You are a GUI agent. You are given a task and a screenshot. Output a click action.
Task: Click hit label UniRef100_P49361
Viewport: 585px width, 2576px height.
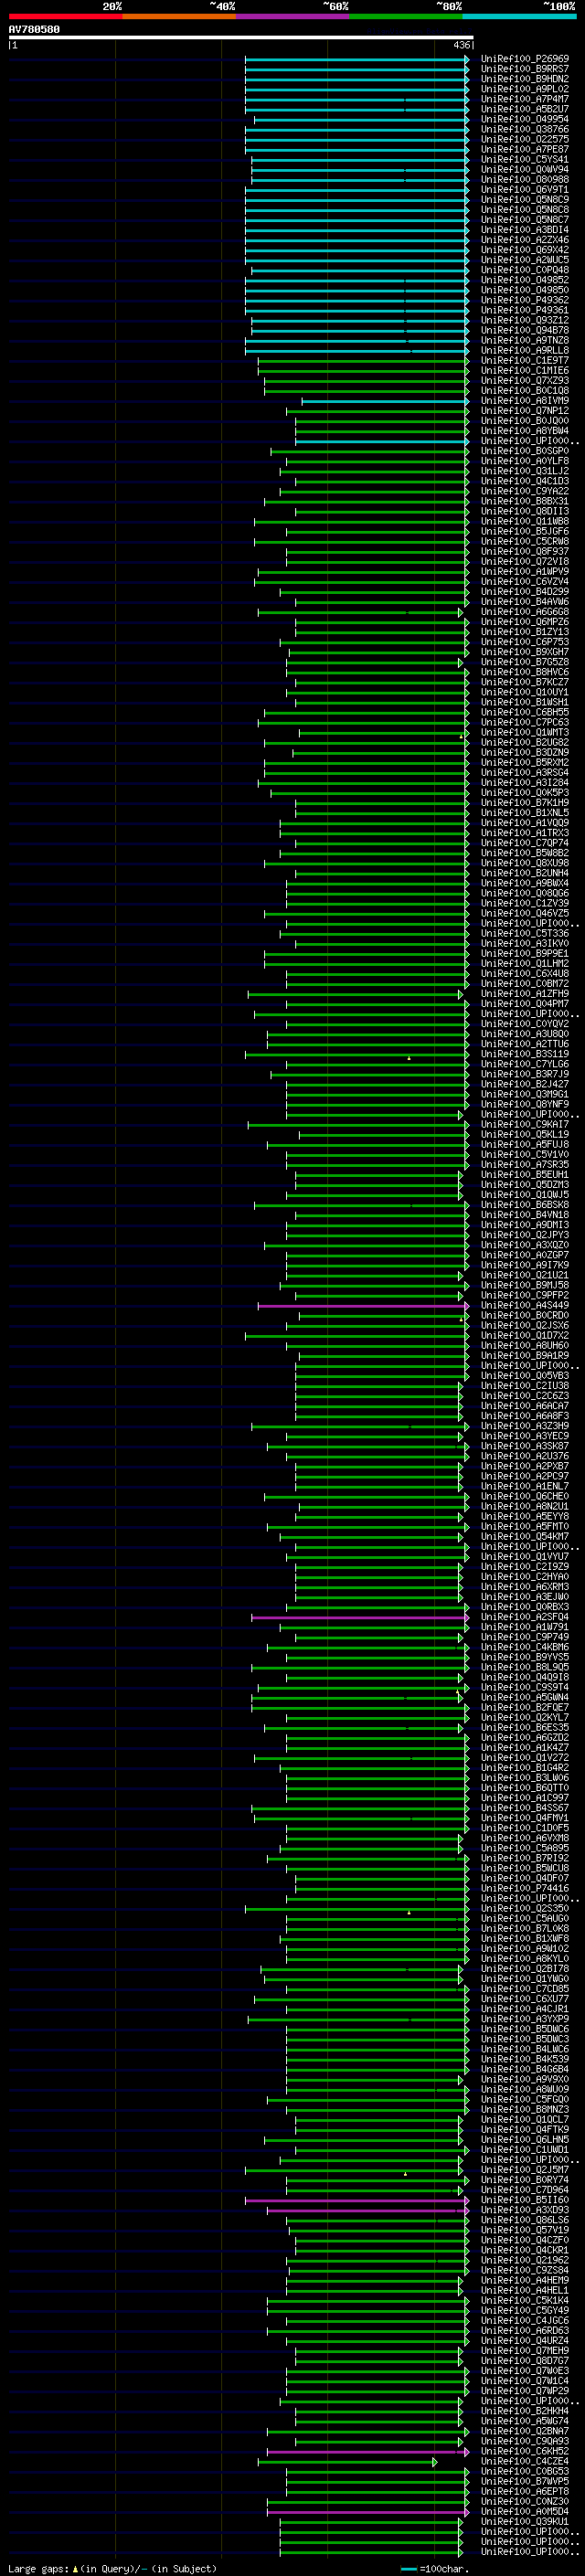(525, 310)
